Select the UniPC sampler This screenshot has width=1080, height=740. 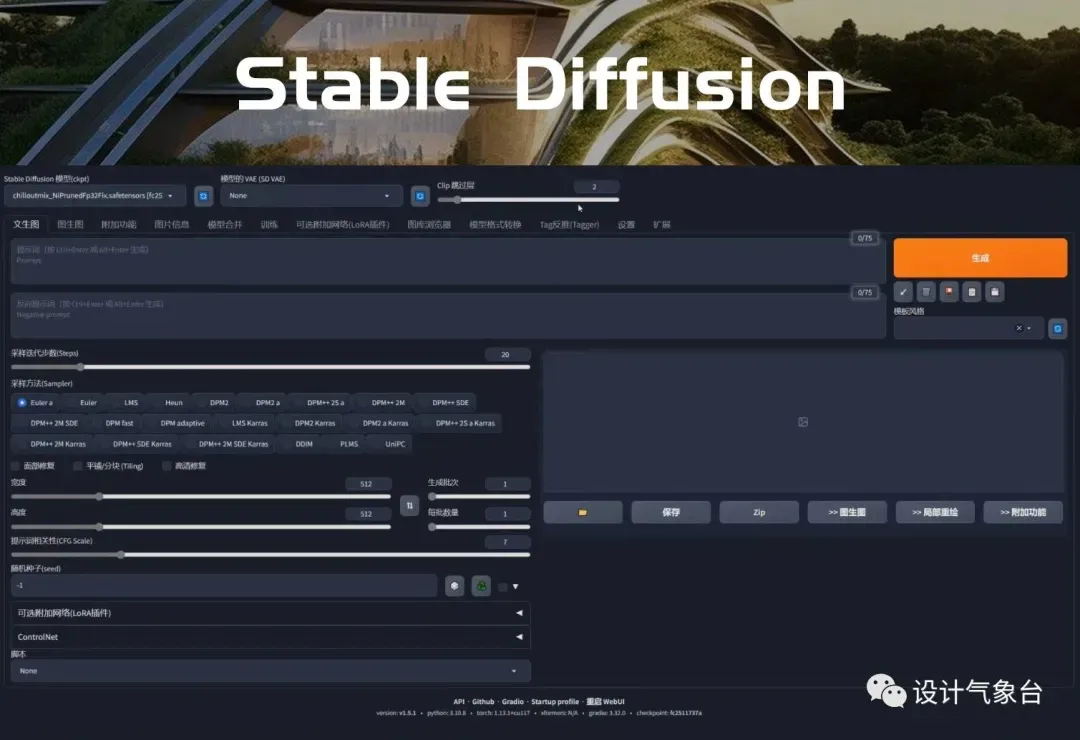[x=389, y=444]
